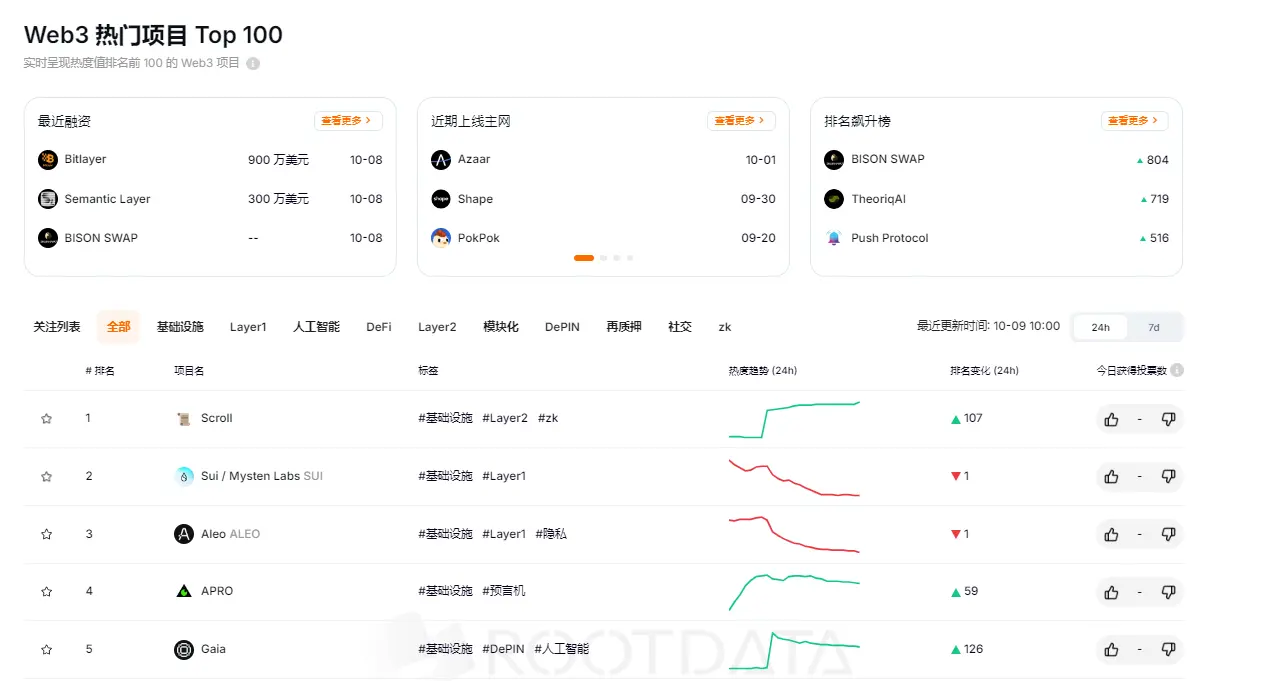This screenshot has width=1263, height=681.
Task: Click the Sui / Mysten Labs logo
Action: tap(183, 476)
